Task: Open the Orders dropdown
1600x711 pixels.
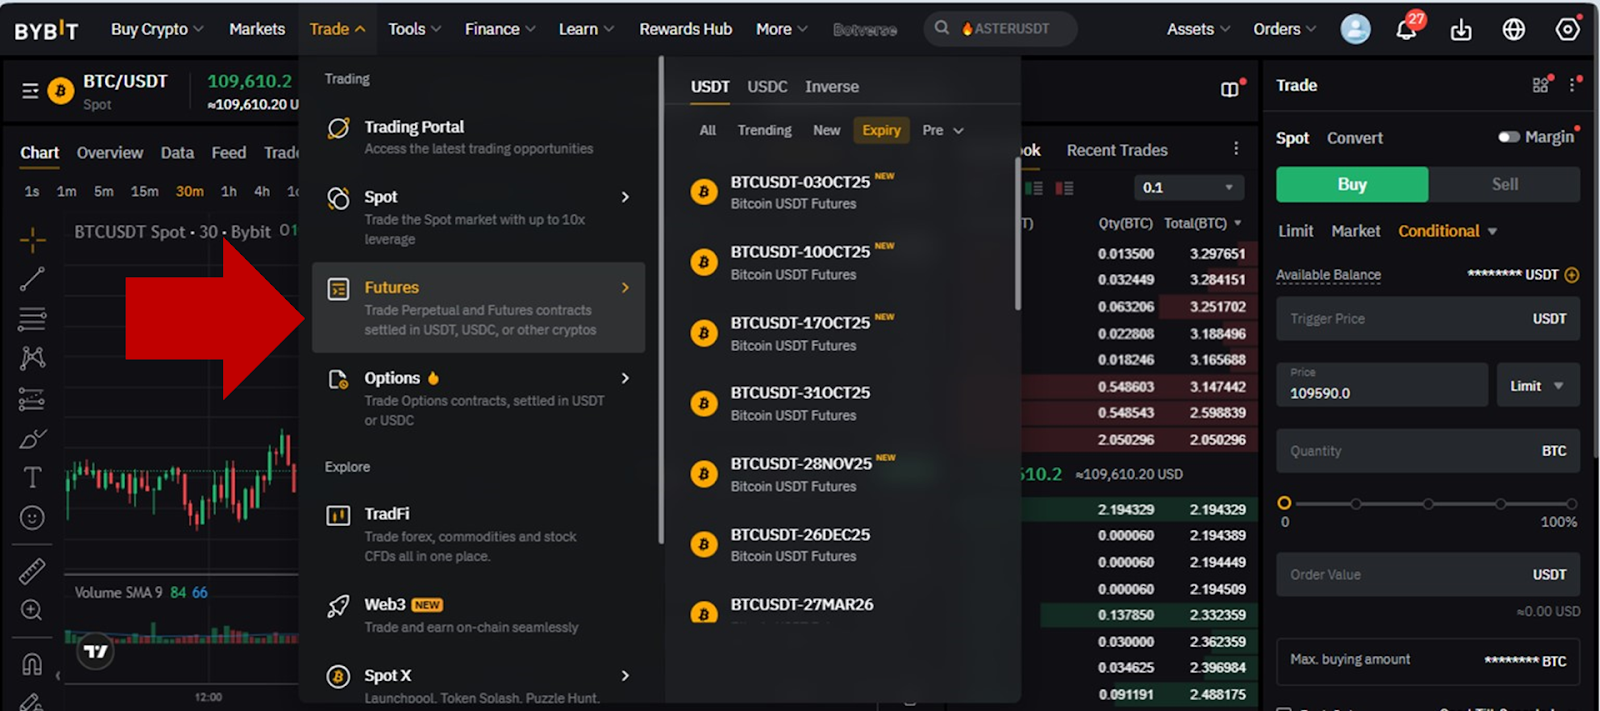Action: [x=1285, y=29]
